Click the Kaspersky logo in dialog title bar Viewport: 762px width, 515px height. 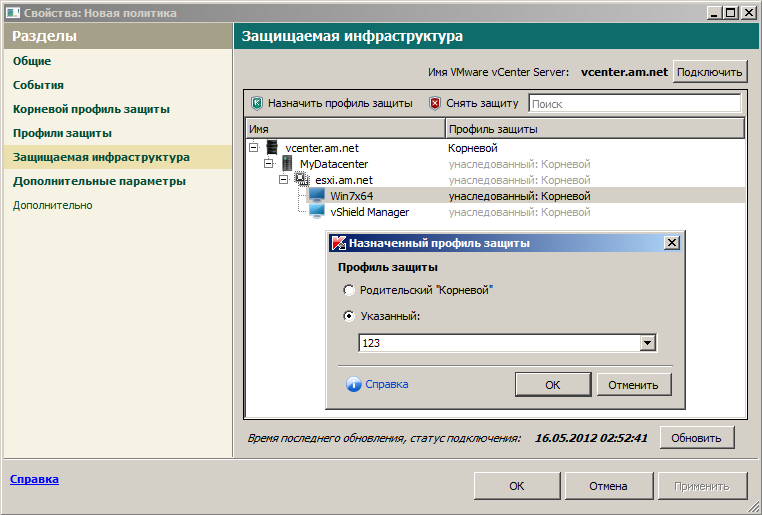[x=338, y=243]
